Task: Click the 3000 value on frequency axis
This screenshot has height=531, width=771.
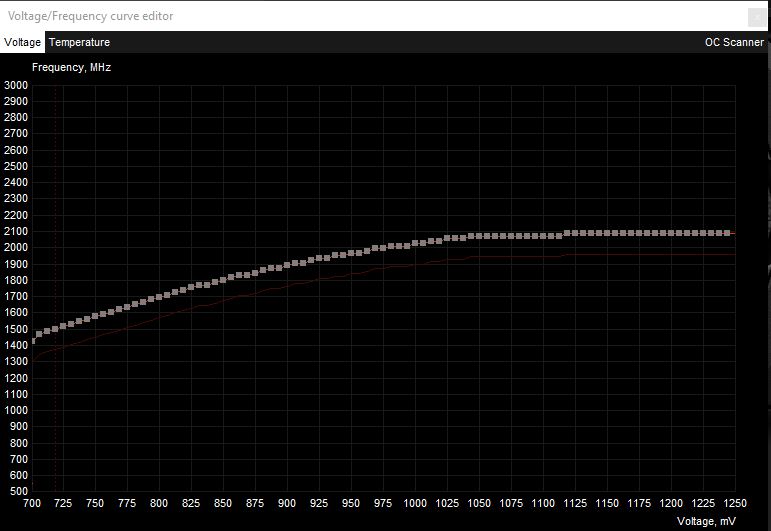Action: (x=16, y=85)
